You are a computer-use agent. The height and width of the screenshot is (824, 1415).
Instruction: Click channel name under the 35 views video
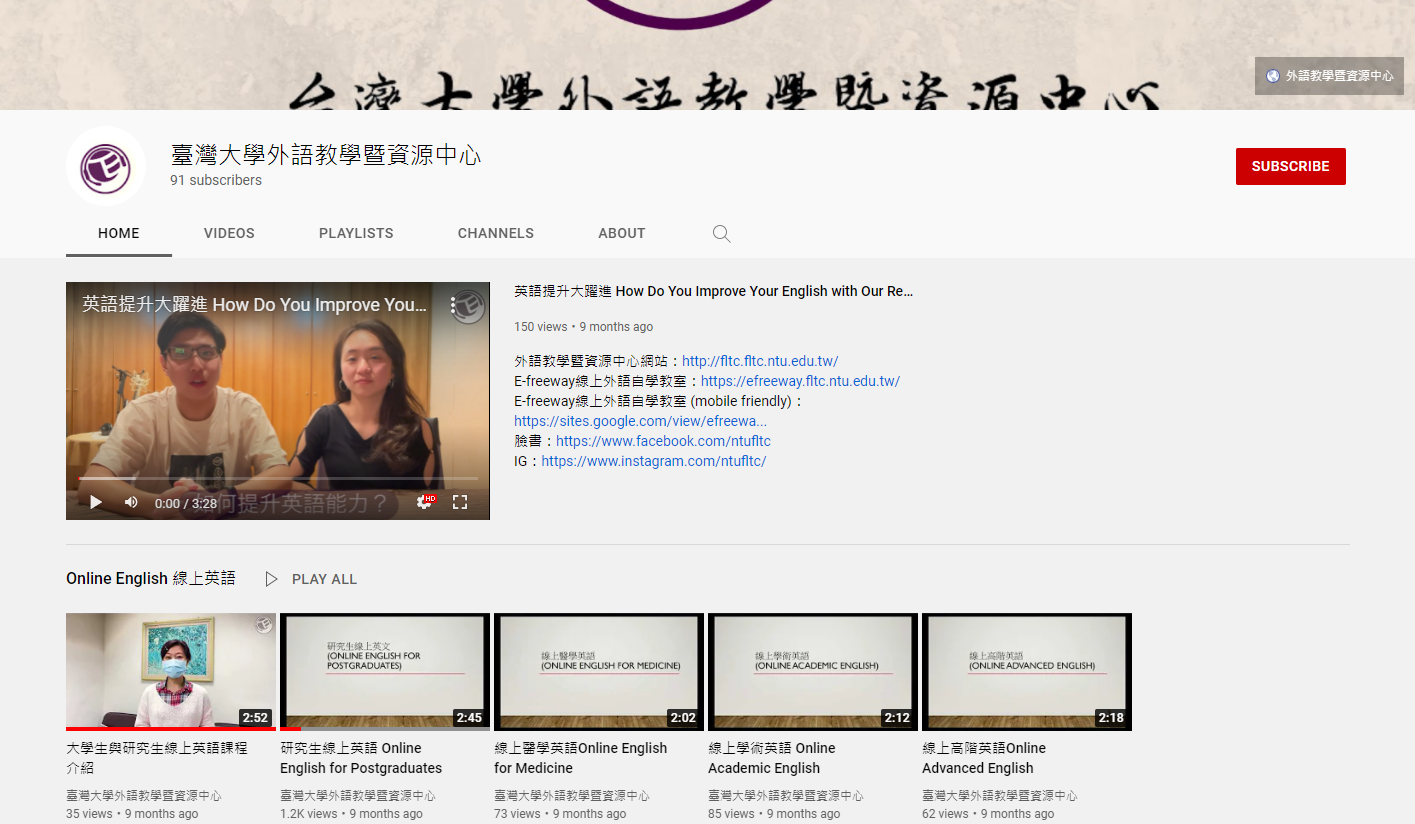(144, 796)
